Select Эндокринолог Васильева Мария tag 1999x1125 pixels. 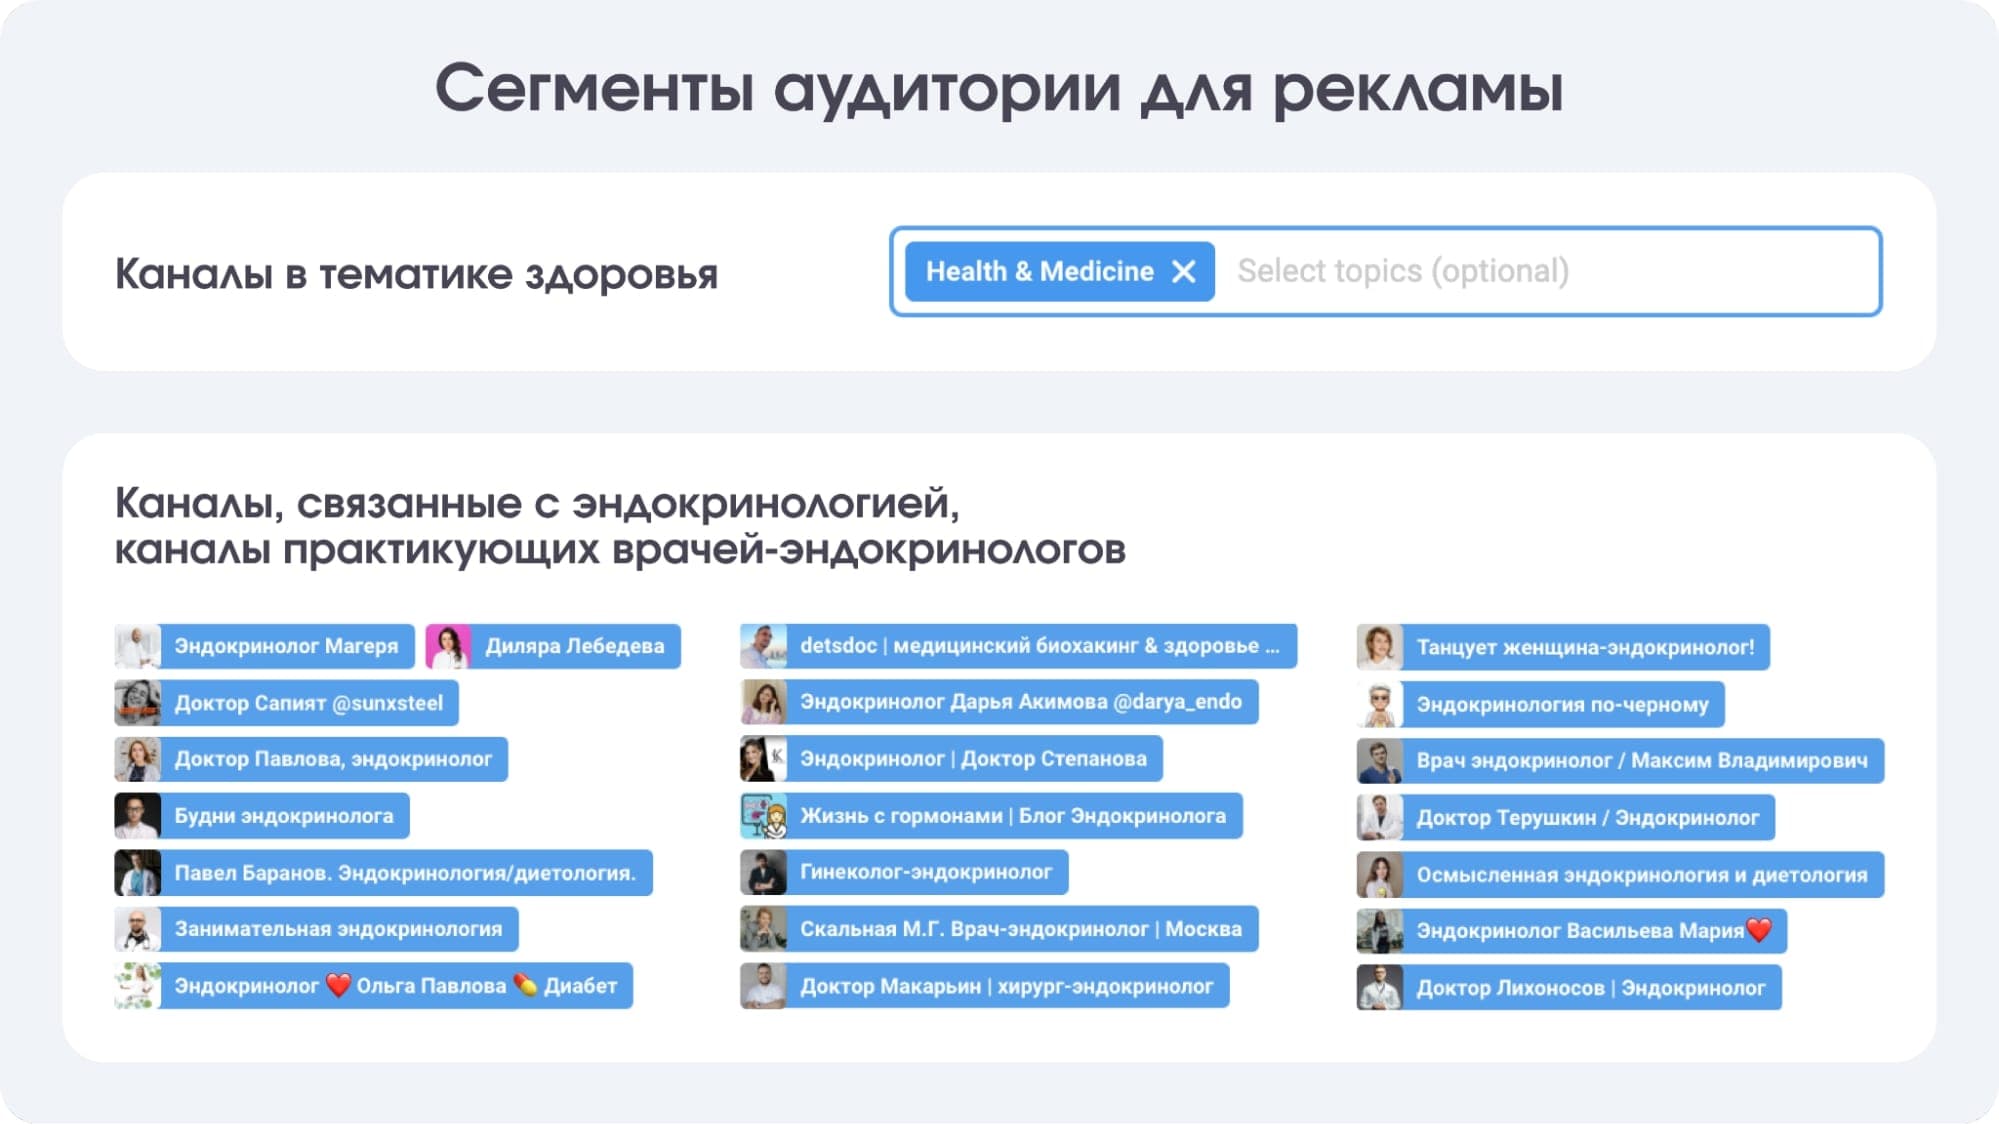point(1580,931)
